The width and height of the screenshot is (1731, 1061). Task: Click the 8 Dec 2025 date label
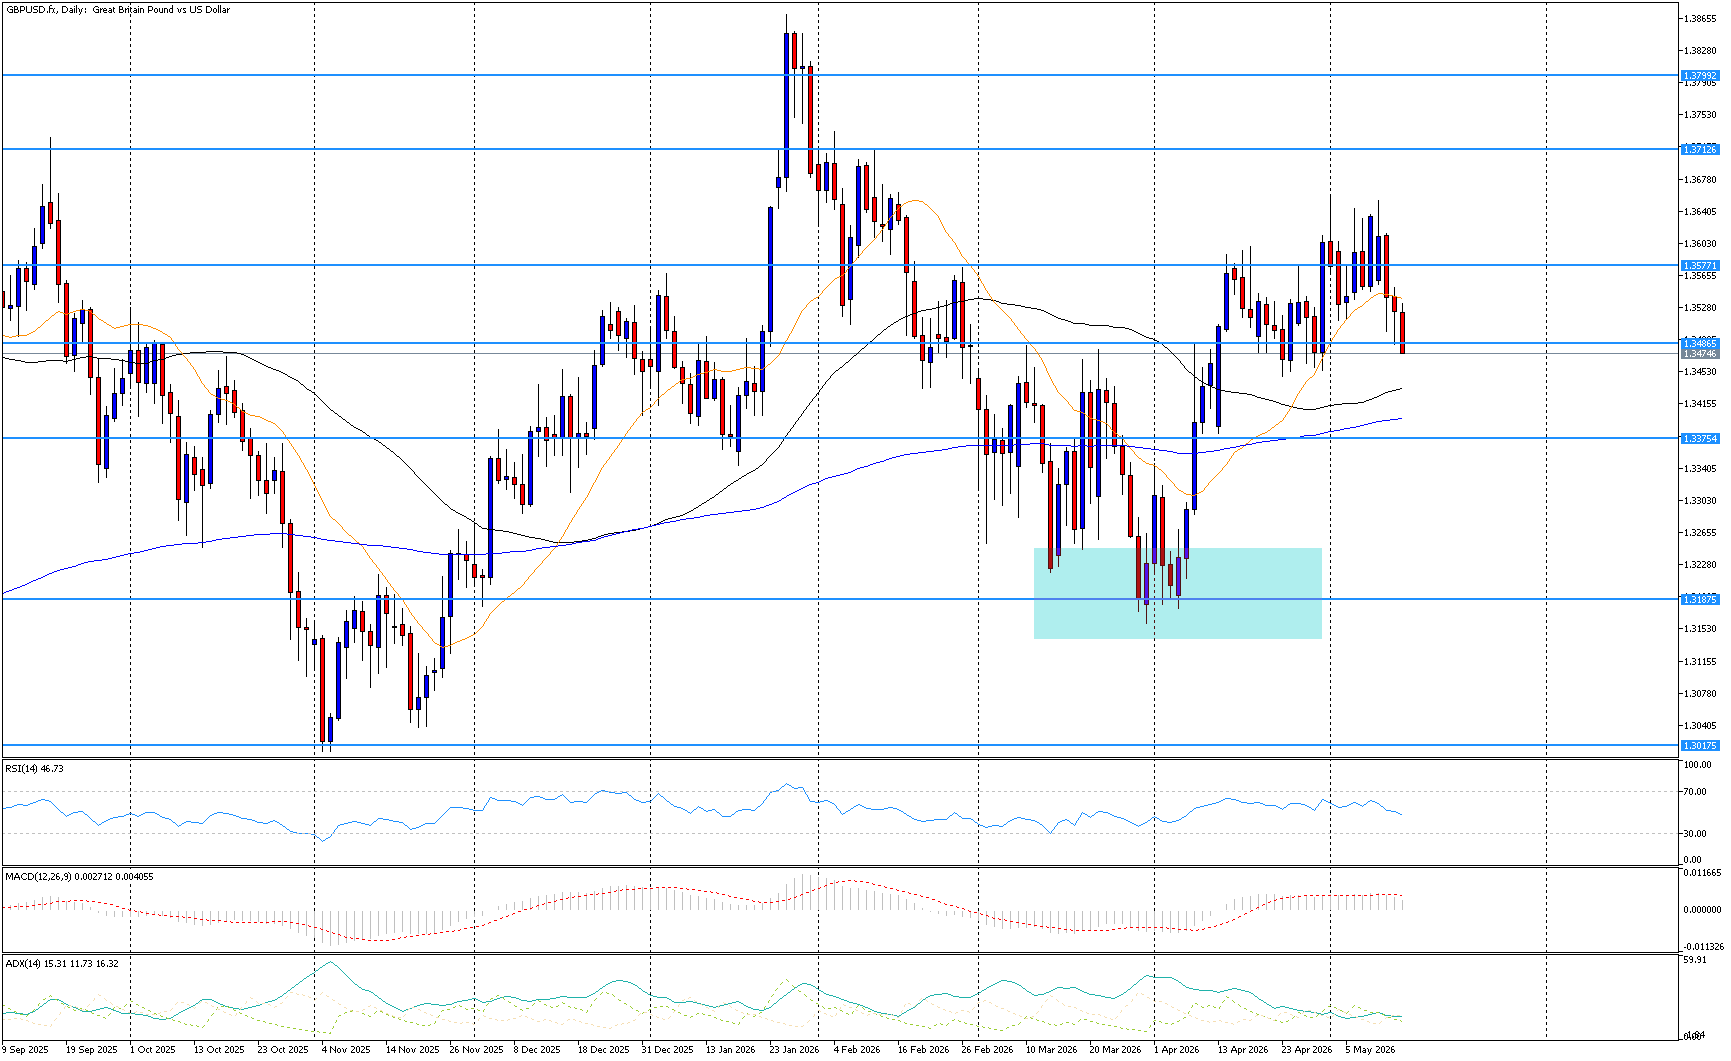(537, 1049)
